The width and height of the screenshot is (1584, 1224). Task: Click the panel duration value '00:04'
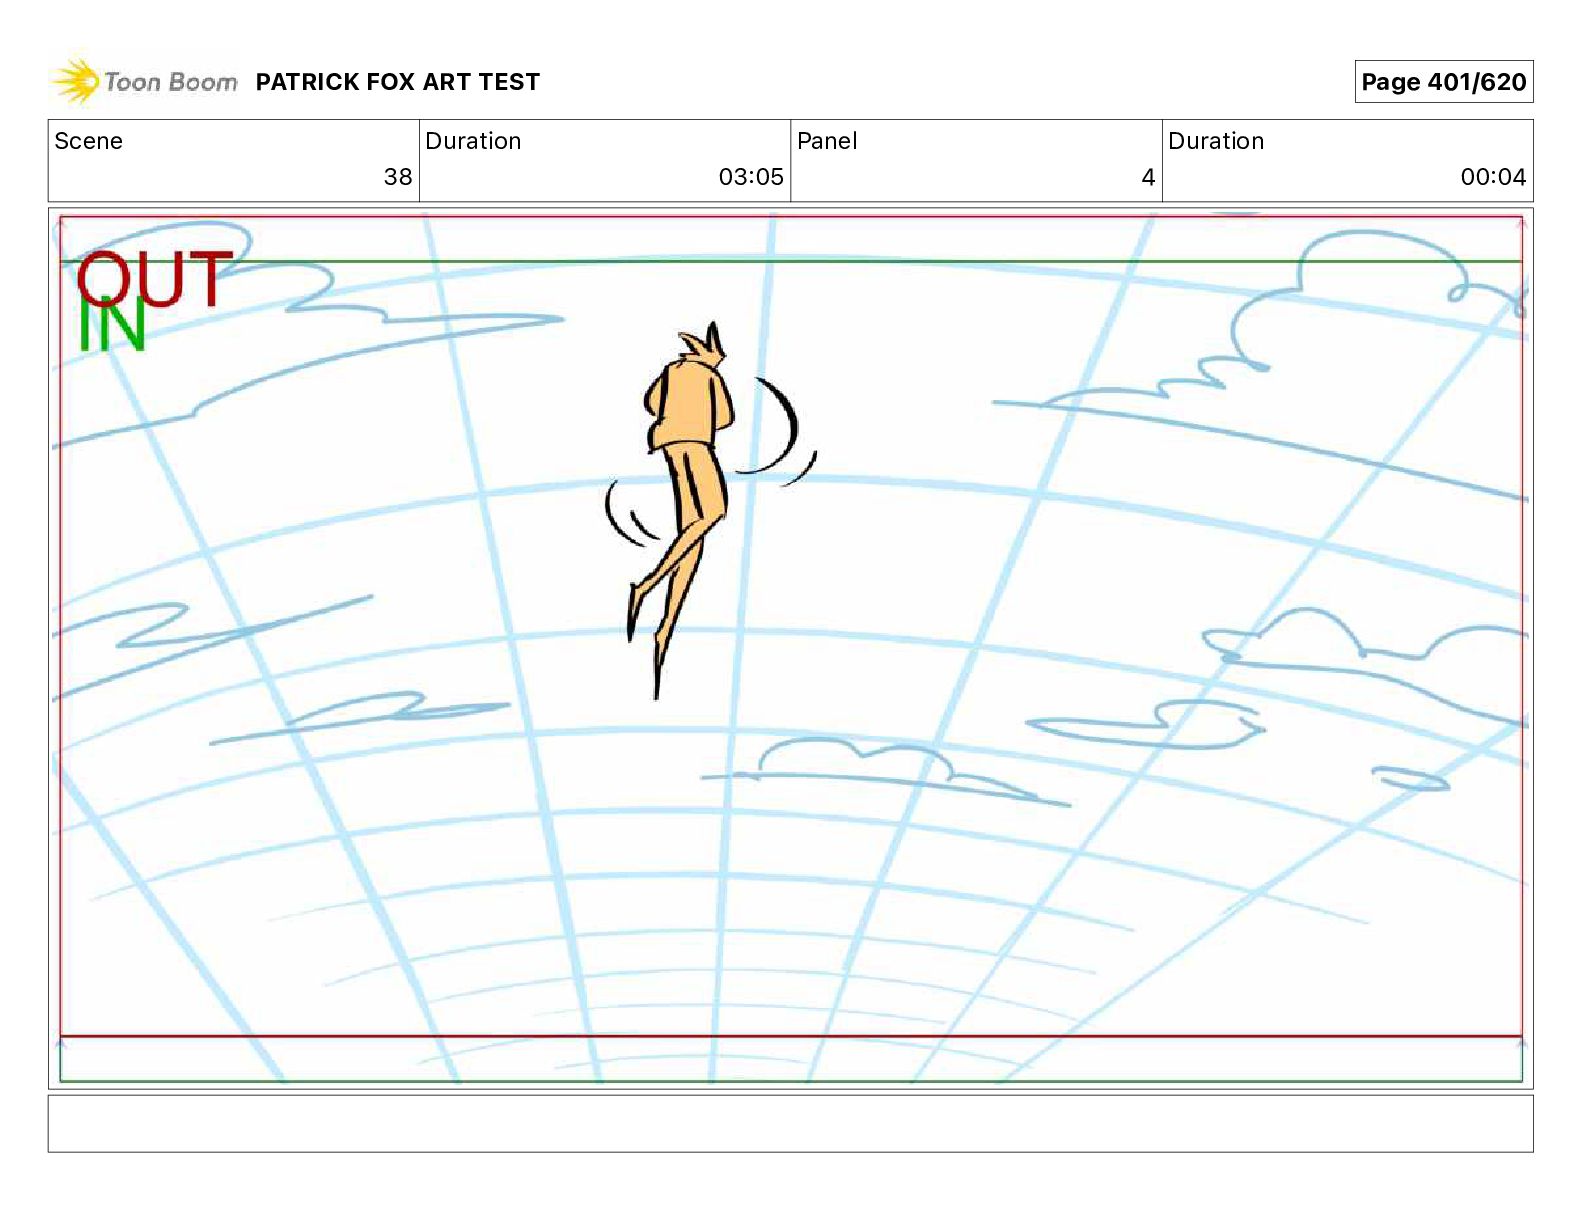(1493, 177)
